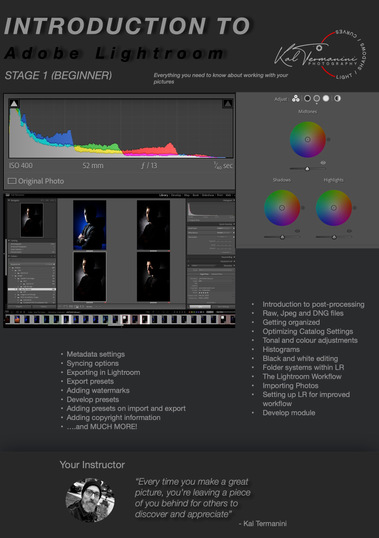Click the '52 mm' focal length text
The height and width of the screenshot is (538, 379).
click(93, 165)
